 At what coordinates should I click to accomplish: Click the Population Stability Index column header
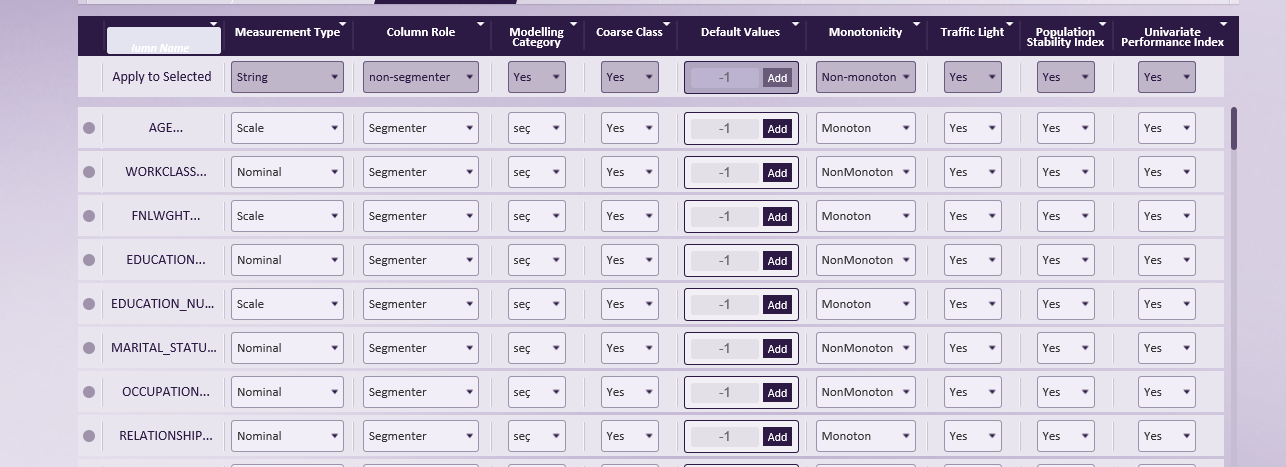click(1065, 37)
